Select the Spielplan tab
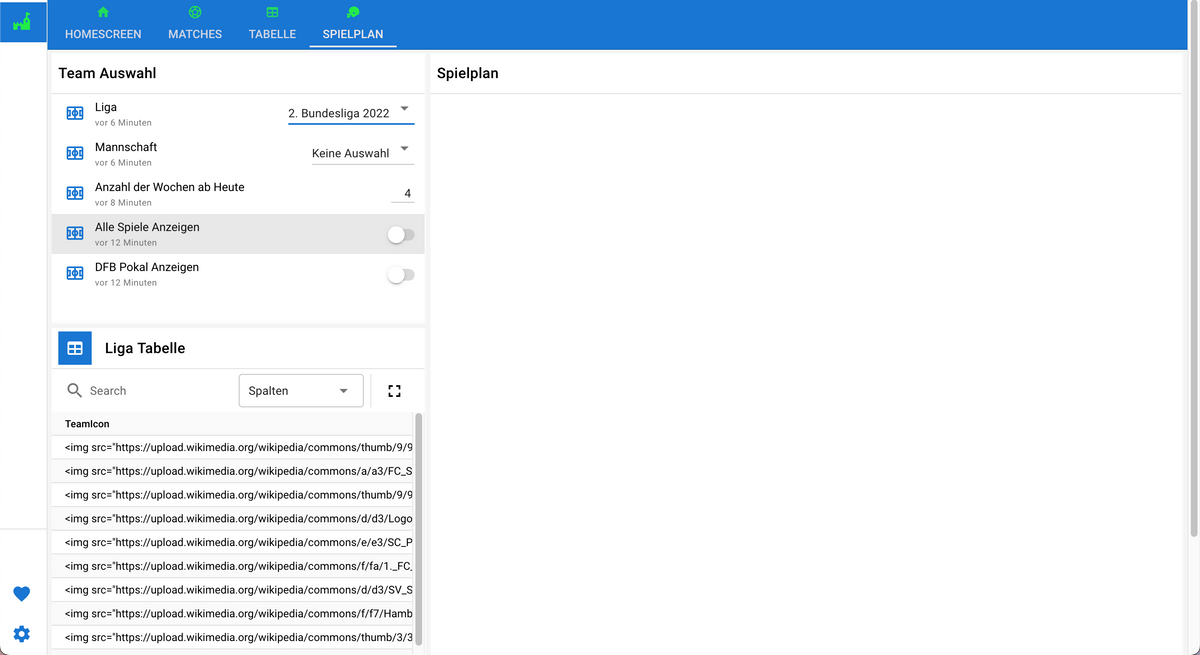Image resolution: width=1200 pixels, height=655 pixels. (353, 25)
